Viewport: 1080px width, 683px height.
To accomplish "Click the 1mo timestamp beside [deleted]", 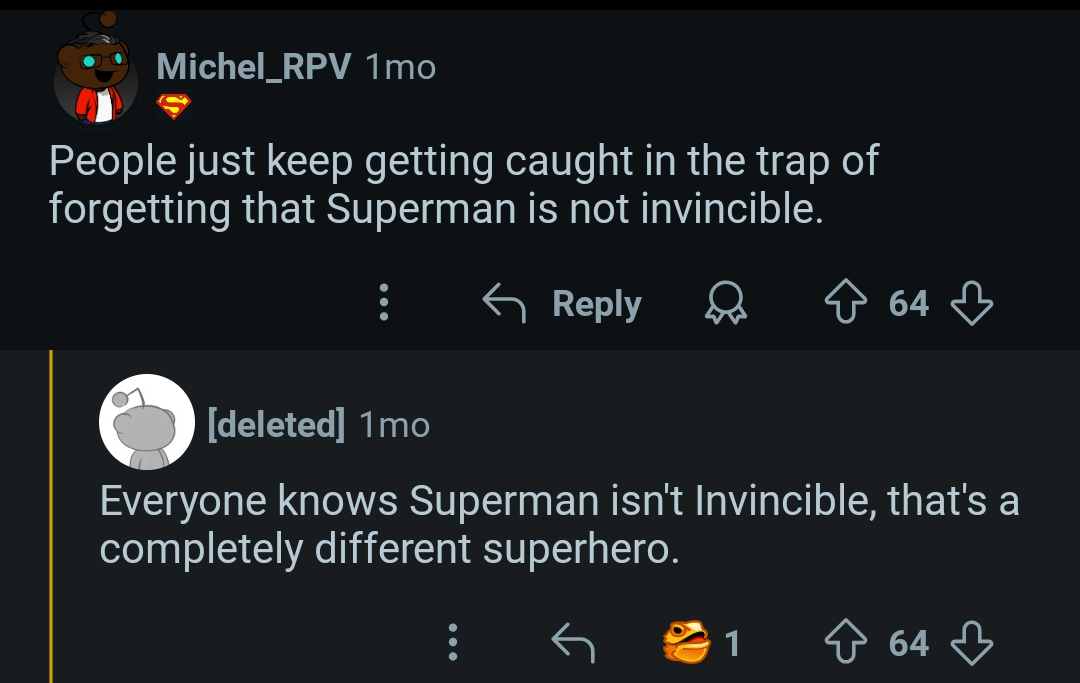I will pos(394,424).
